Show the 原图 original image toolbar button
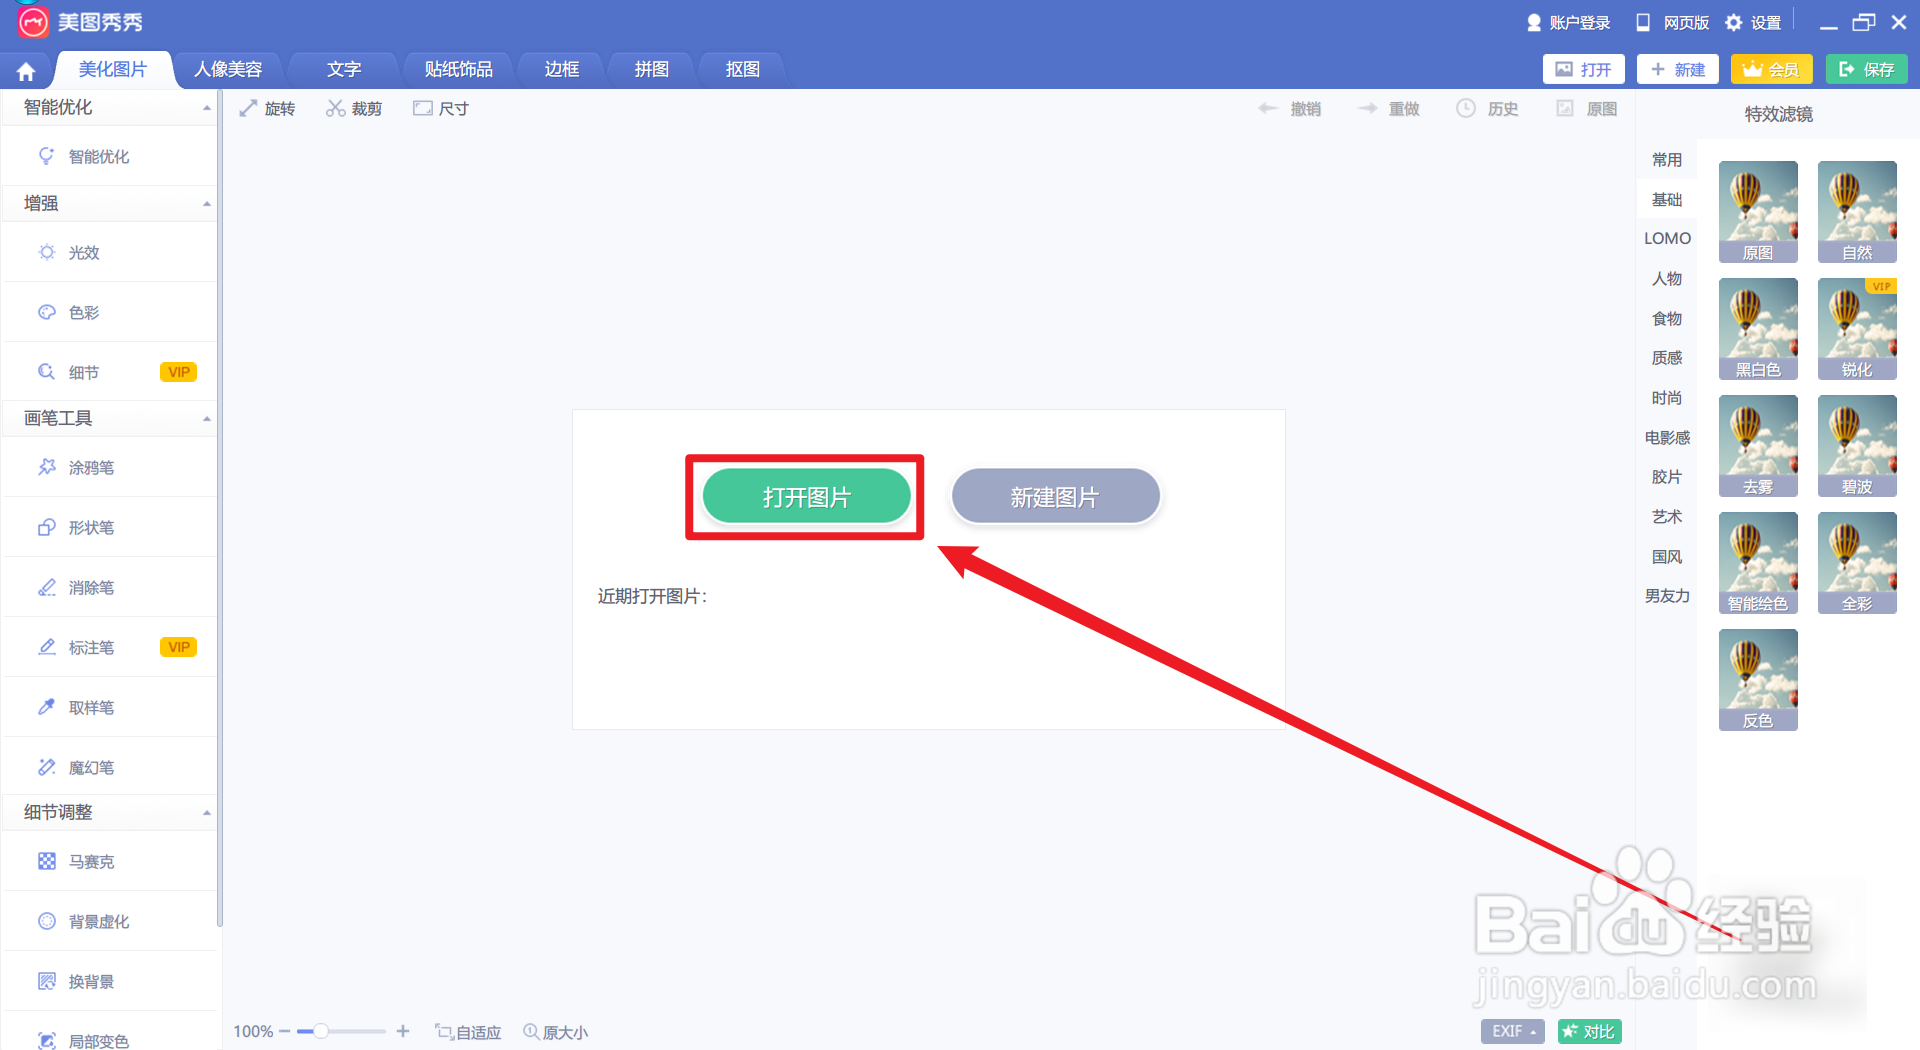Viewport: 1920px width, 1050px height. tap(1587, 108)
